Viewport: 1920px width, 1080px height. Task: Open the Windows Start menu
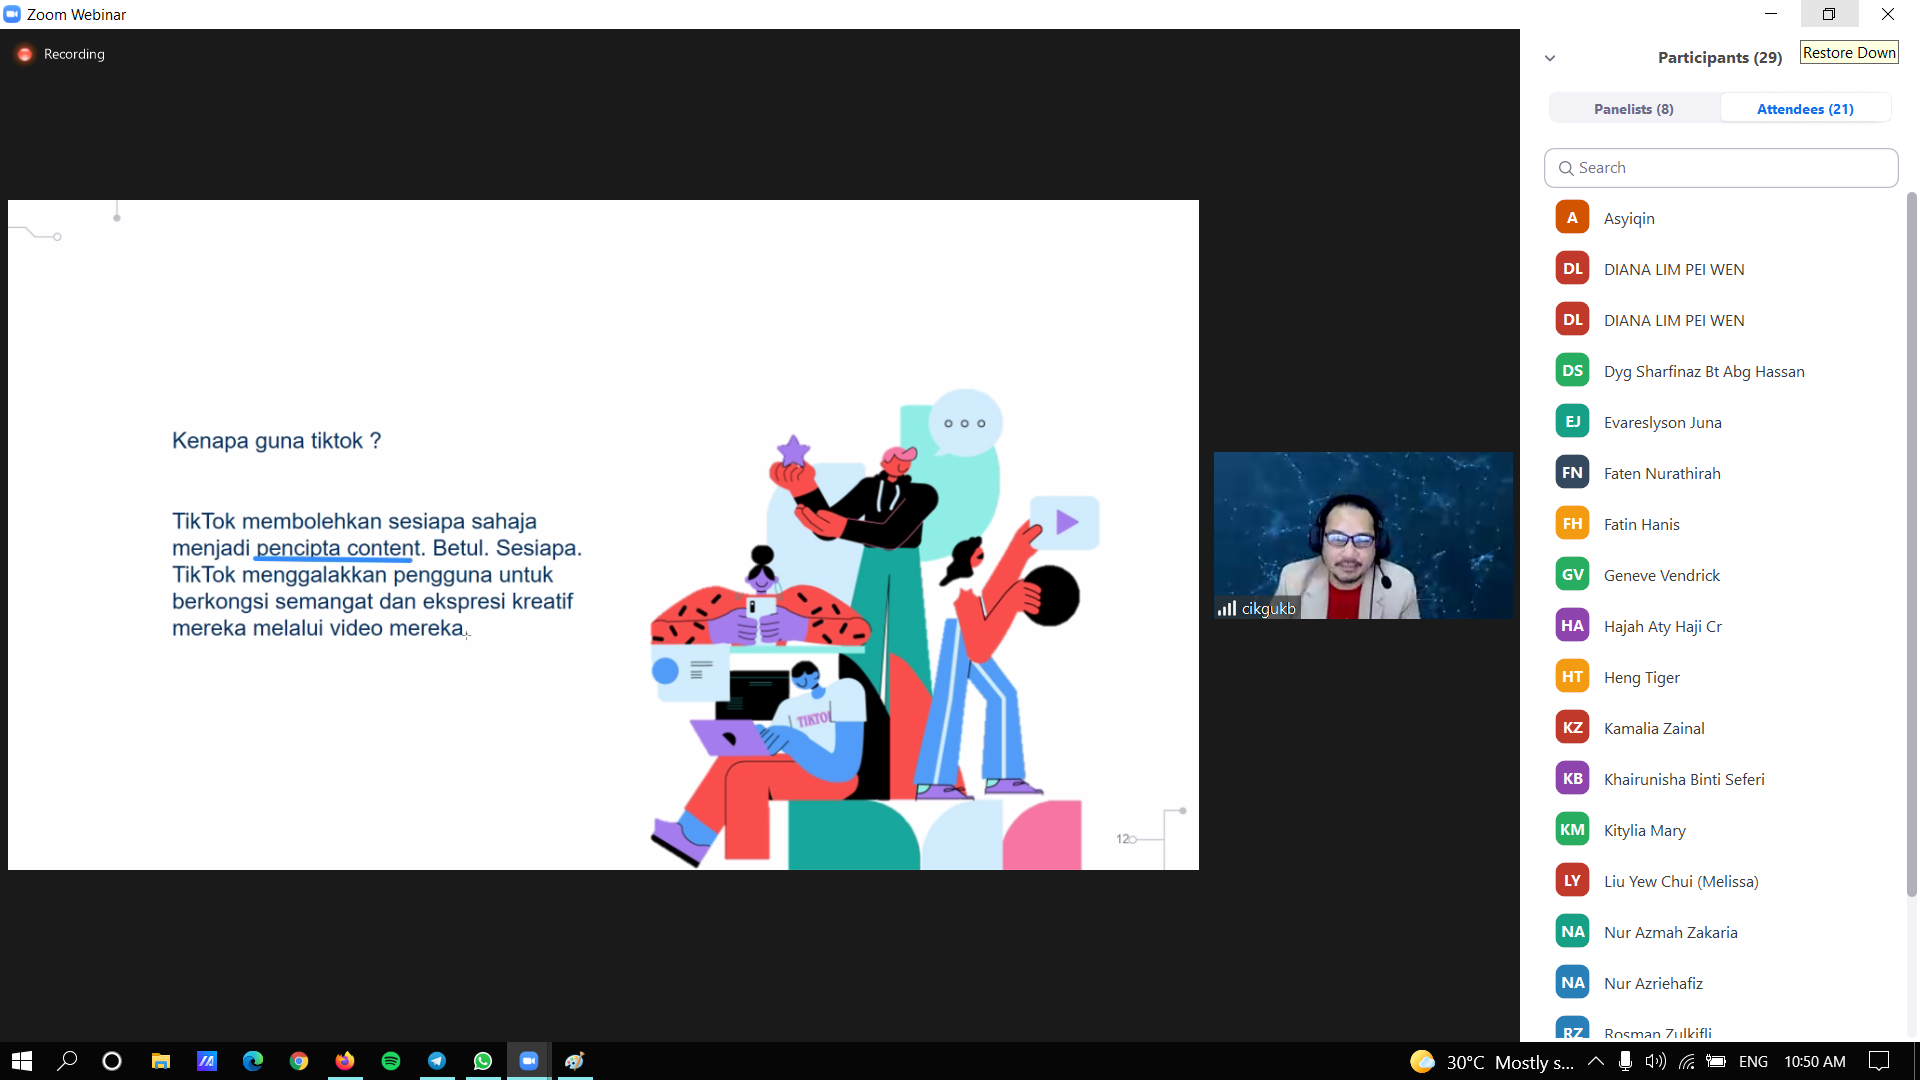point(22,1061)
